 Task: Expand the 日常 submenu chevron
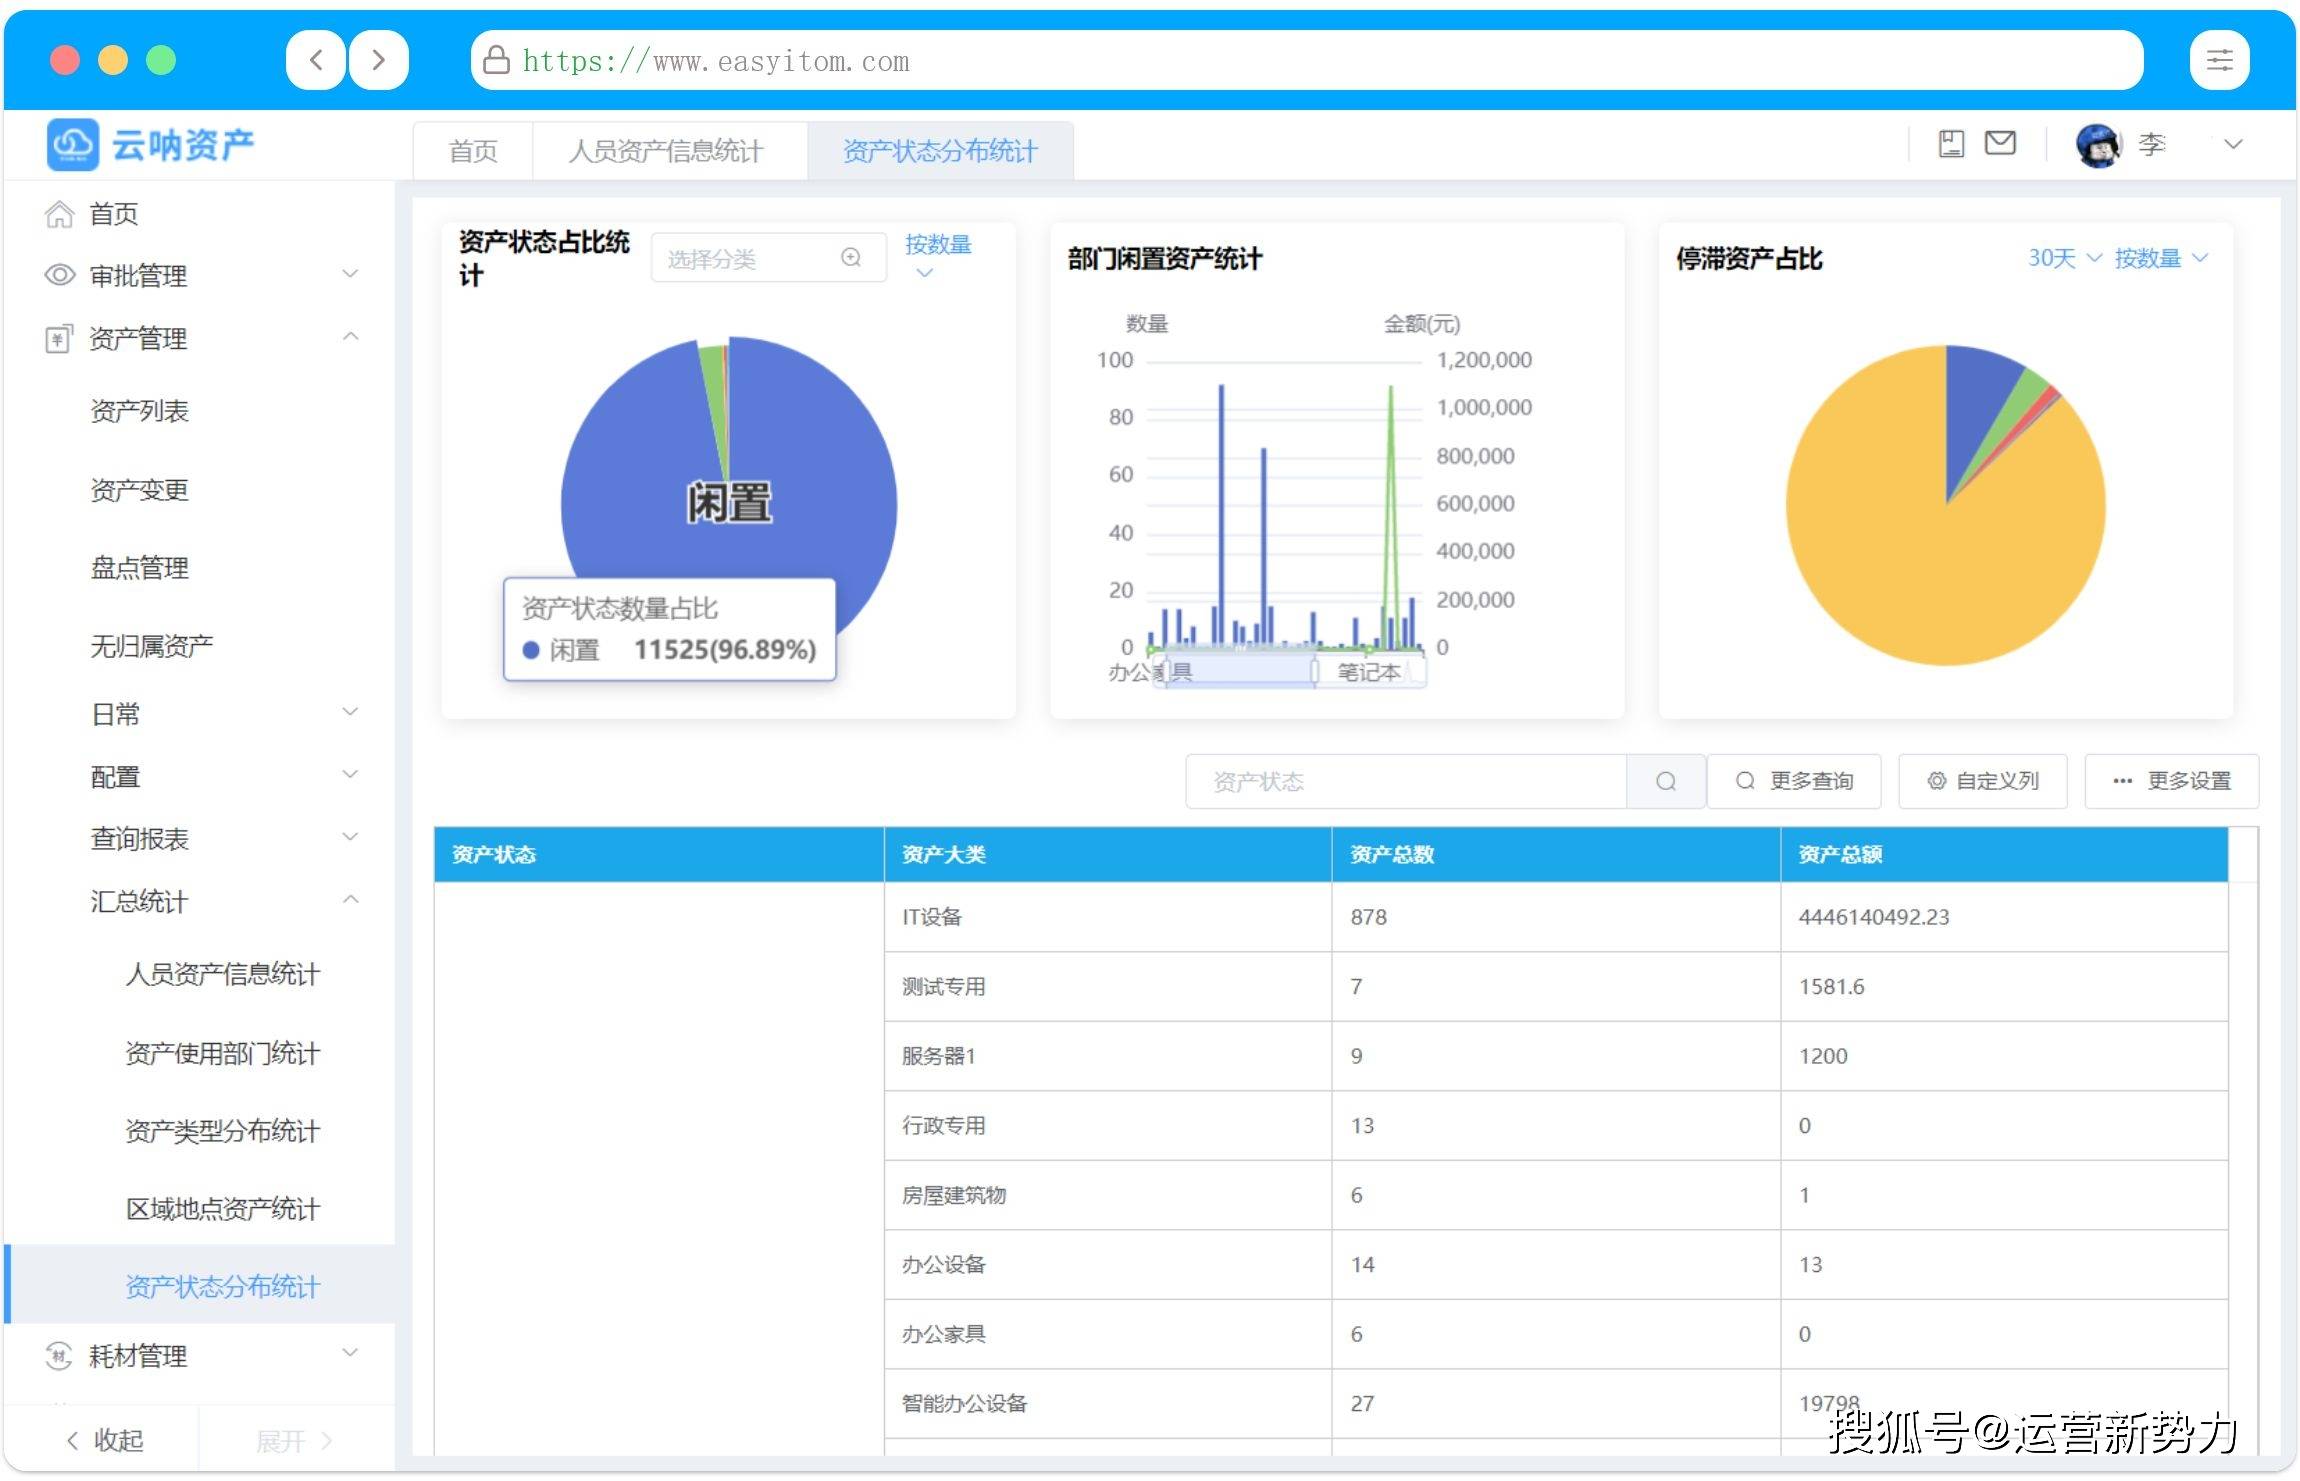point(350,712)
